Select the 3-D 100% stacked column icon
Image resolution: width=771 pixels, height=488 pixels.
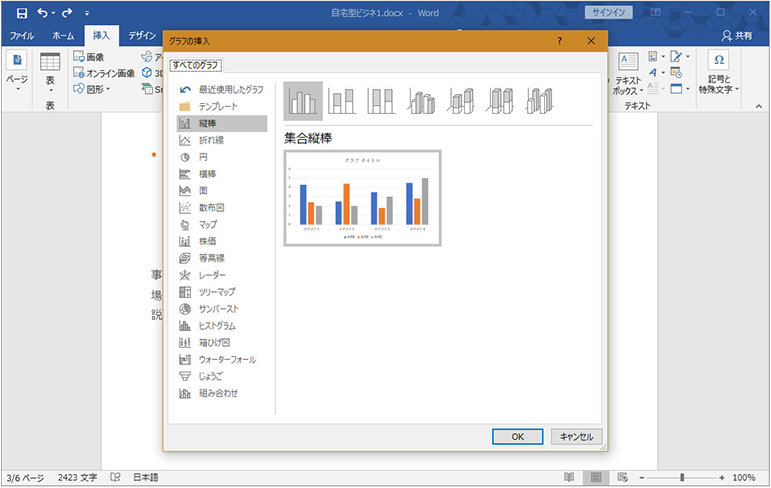click(x=500, y=101)
